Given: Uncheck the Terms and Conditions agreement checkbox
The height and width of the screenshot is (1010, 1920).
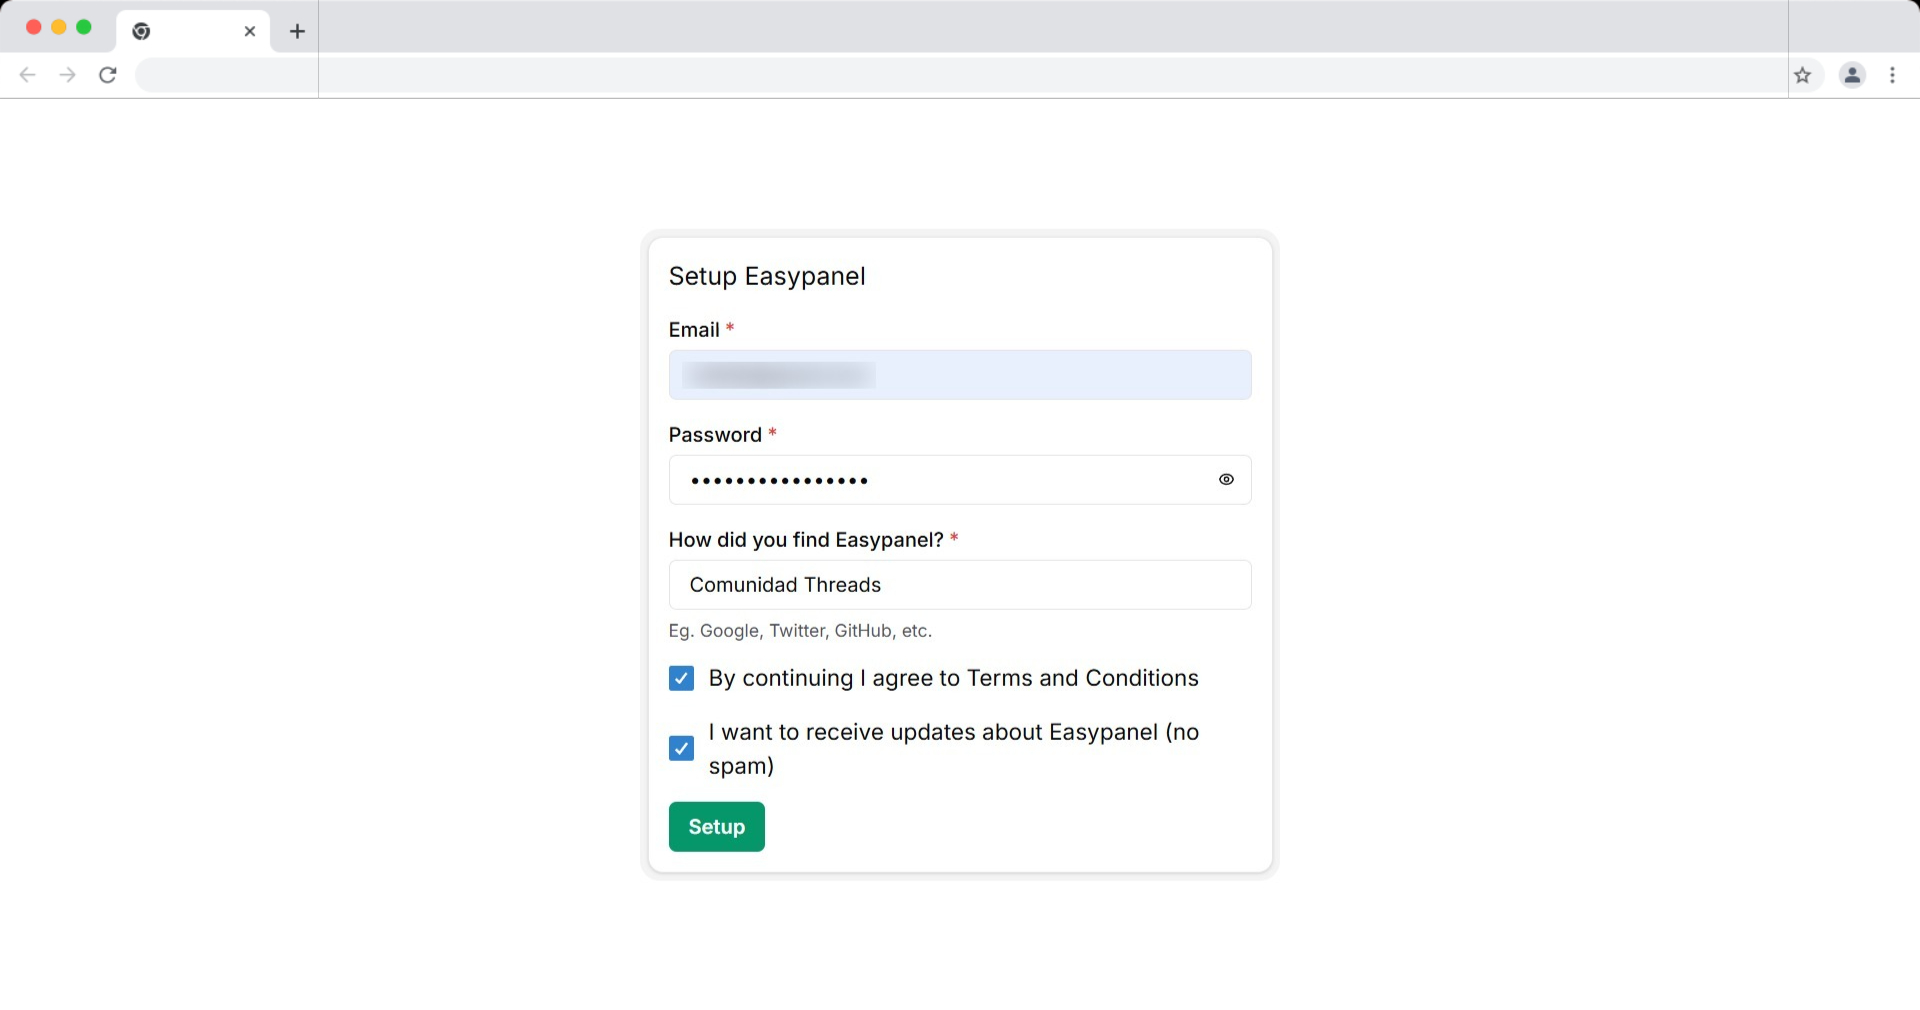Looking at the screenshot, I should 681,679.
